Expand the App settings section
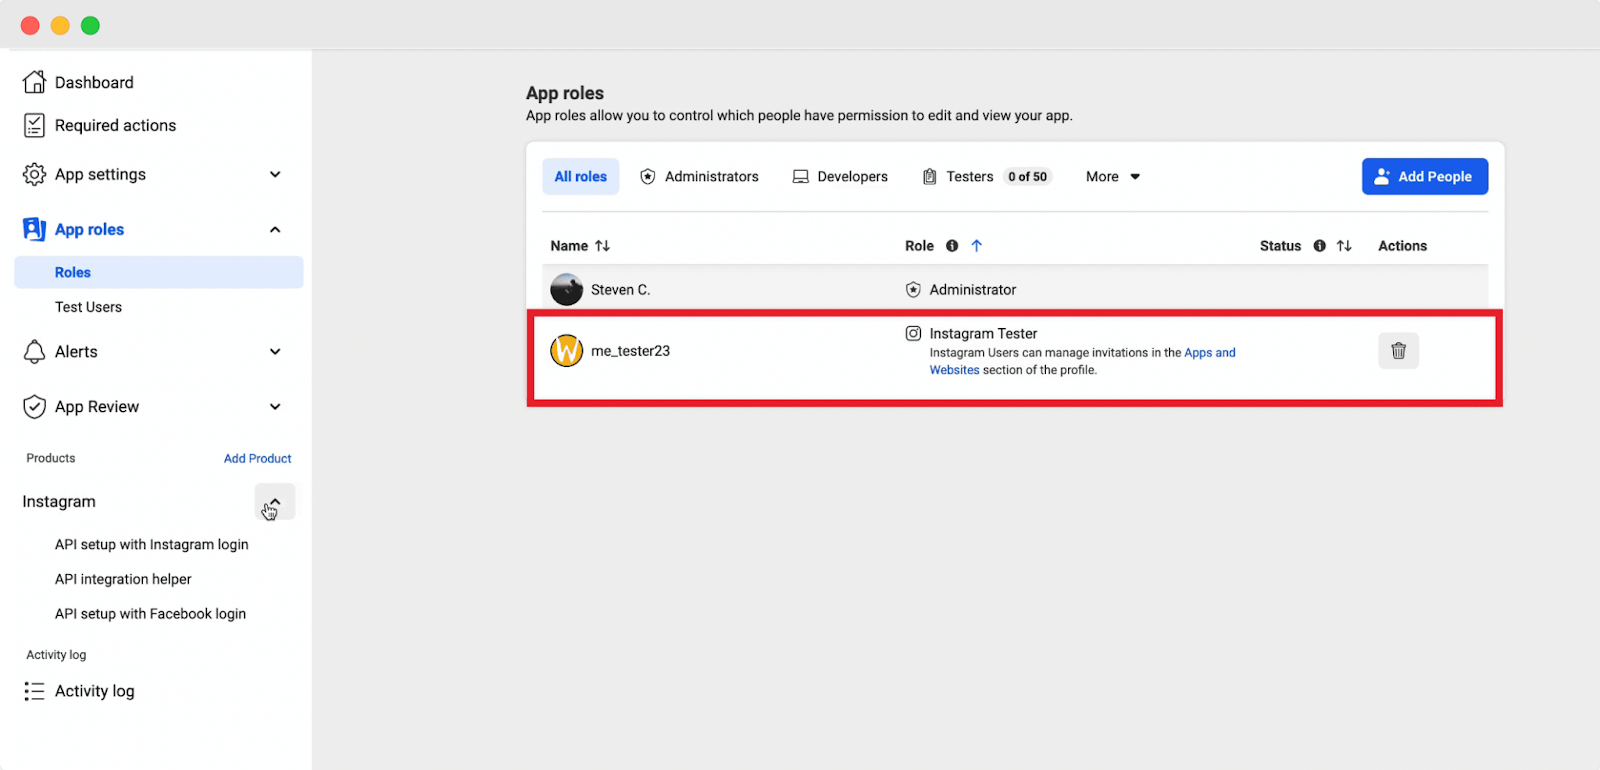Viewport: 1600px width, 770px height. (275, 174)
